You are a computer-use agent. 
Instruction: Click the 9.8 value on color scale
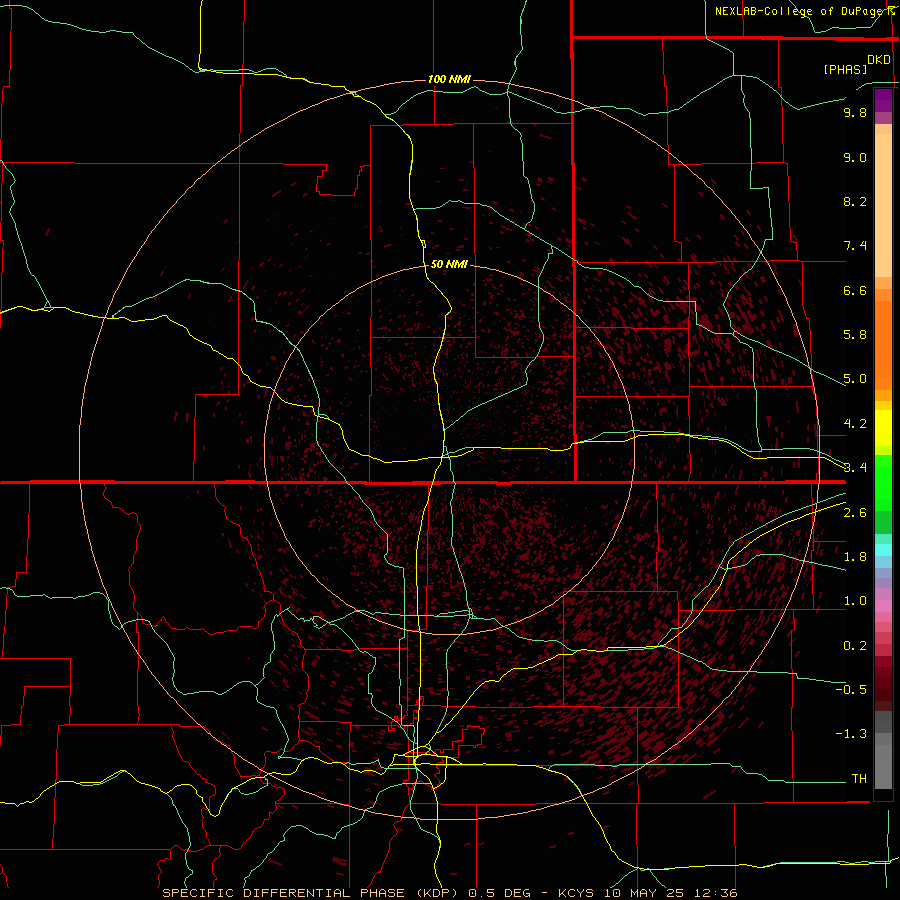coord(855,112)
